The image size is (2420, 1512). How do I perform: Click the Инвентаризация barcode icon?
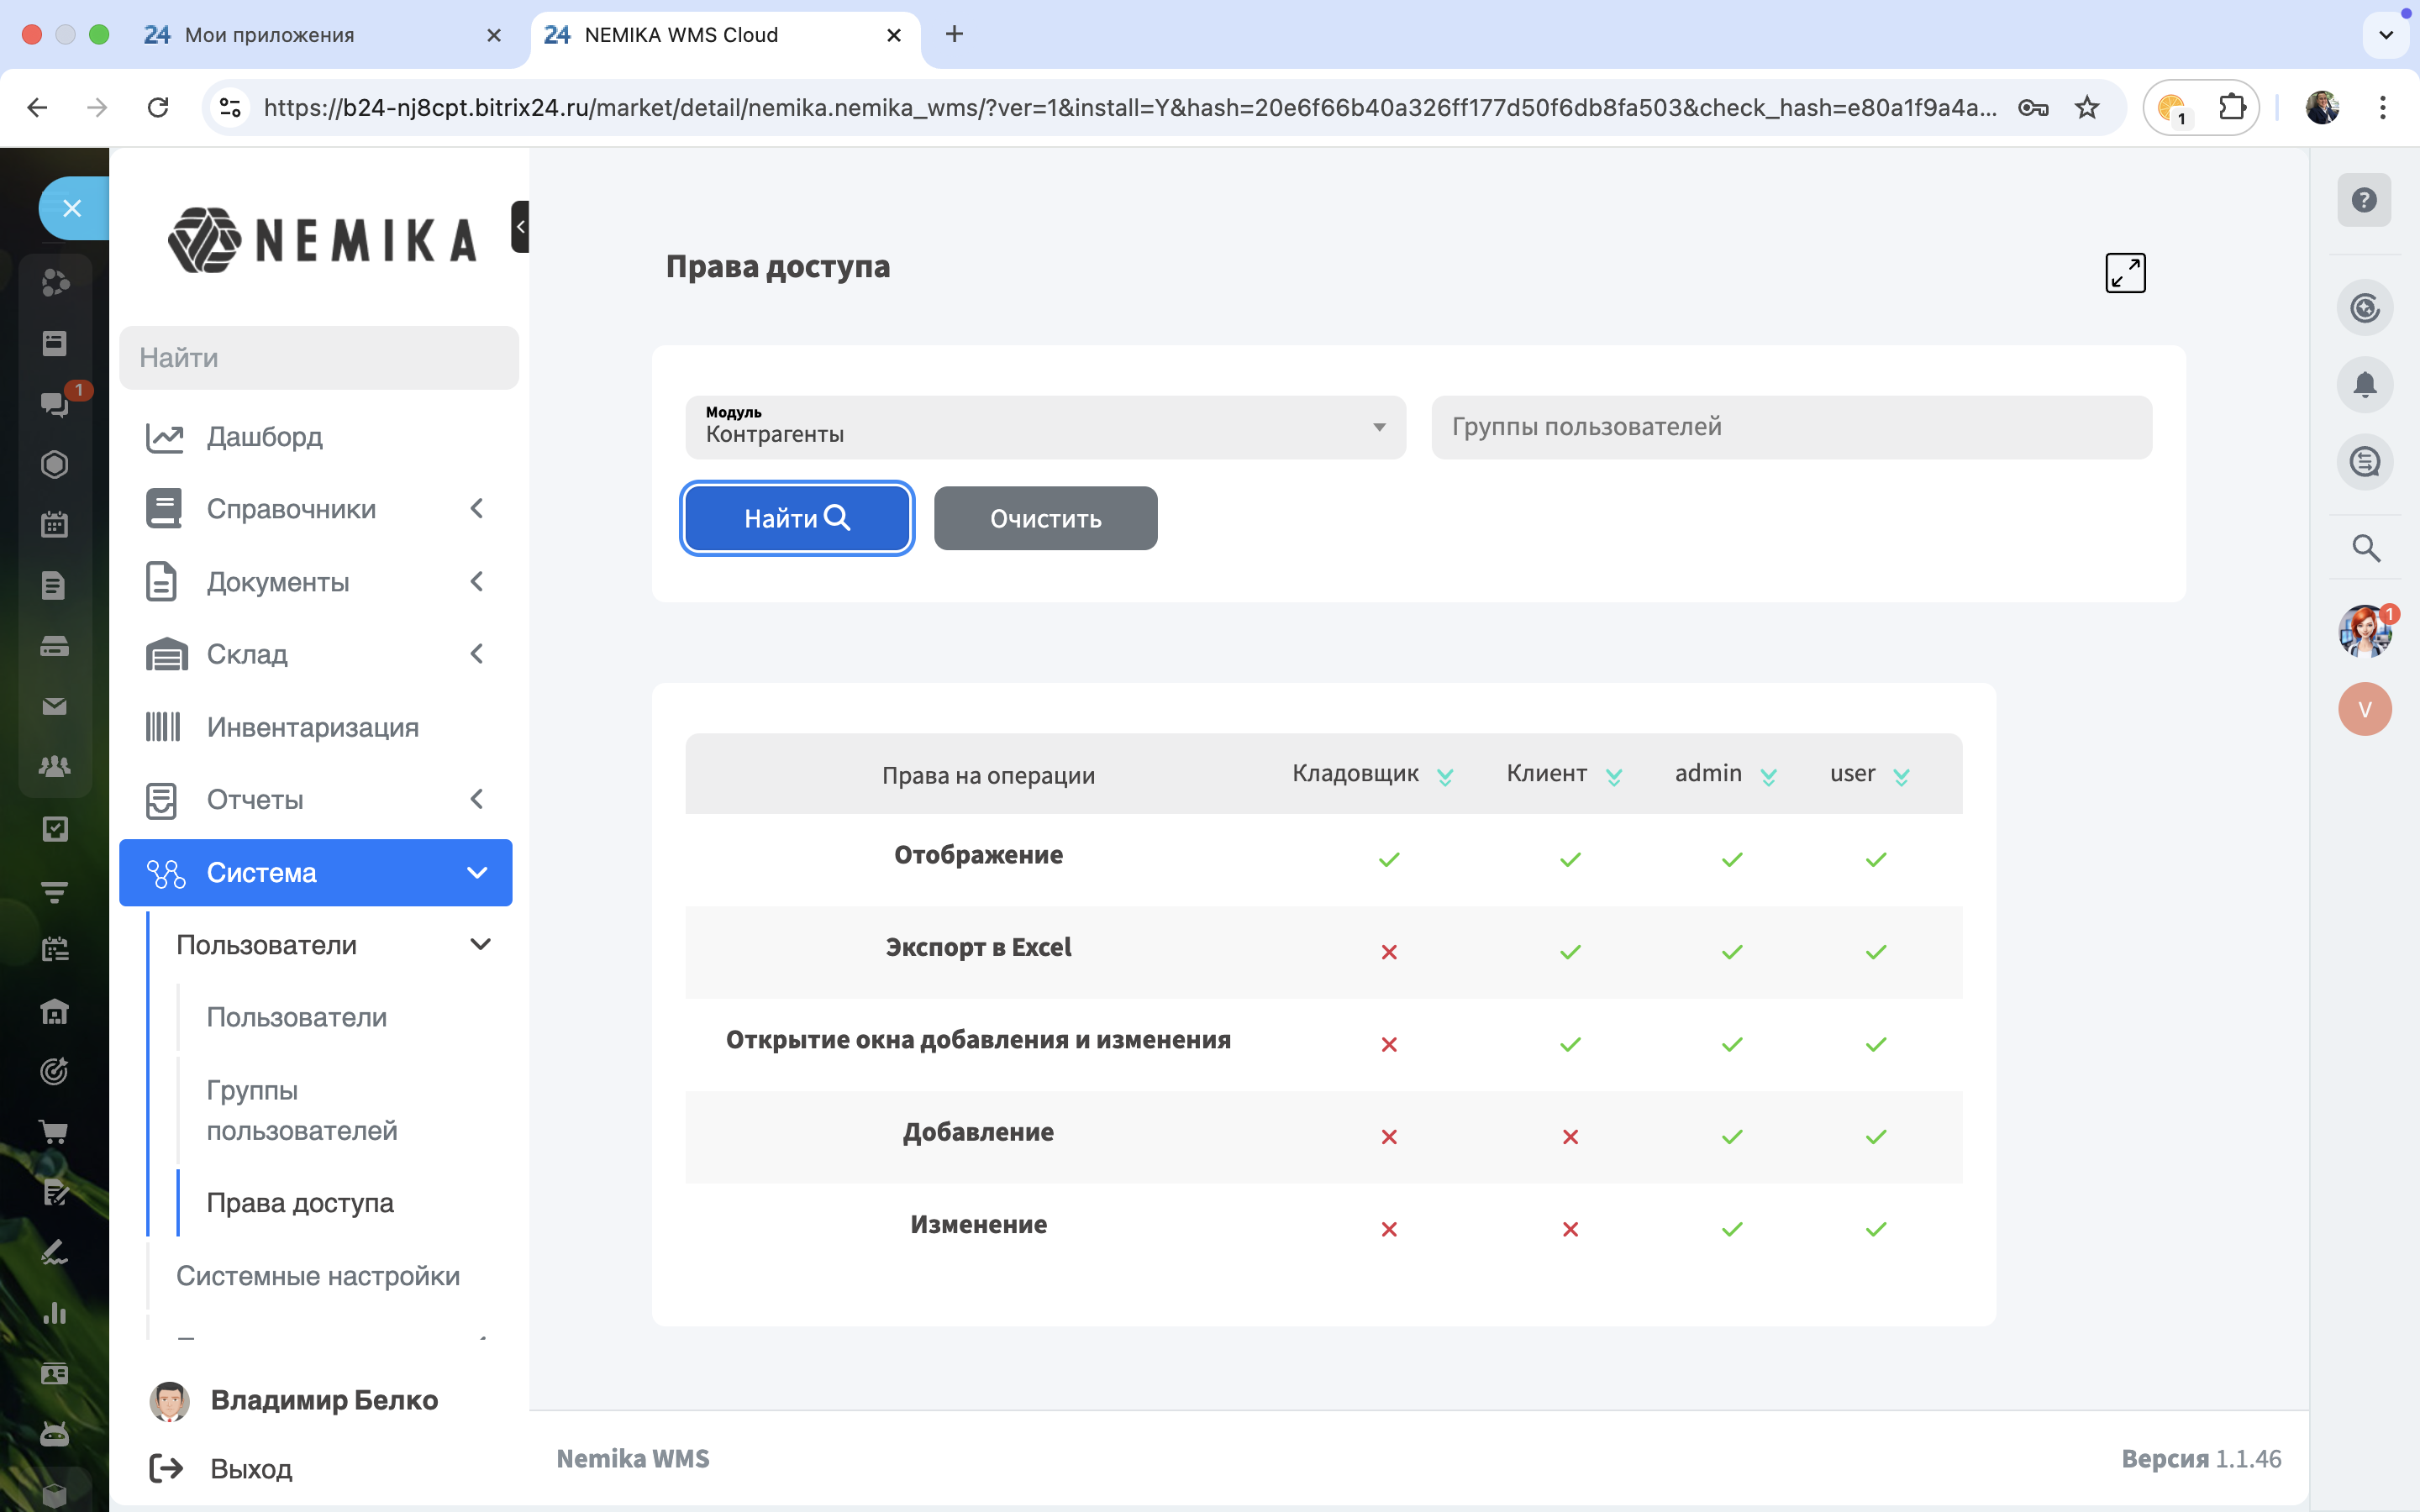[x=163, y=727]
